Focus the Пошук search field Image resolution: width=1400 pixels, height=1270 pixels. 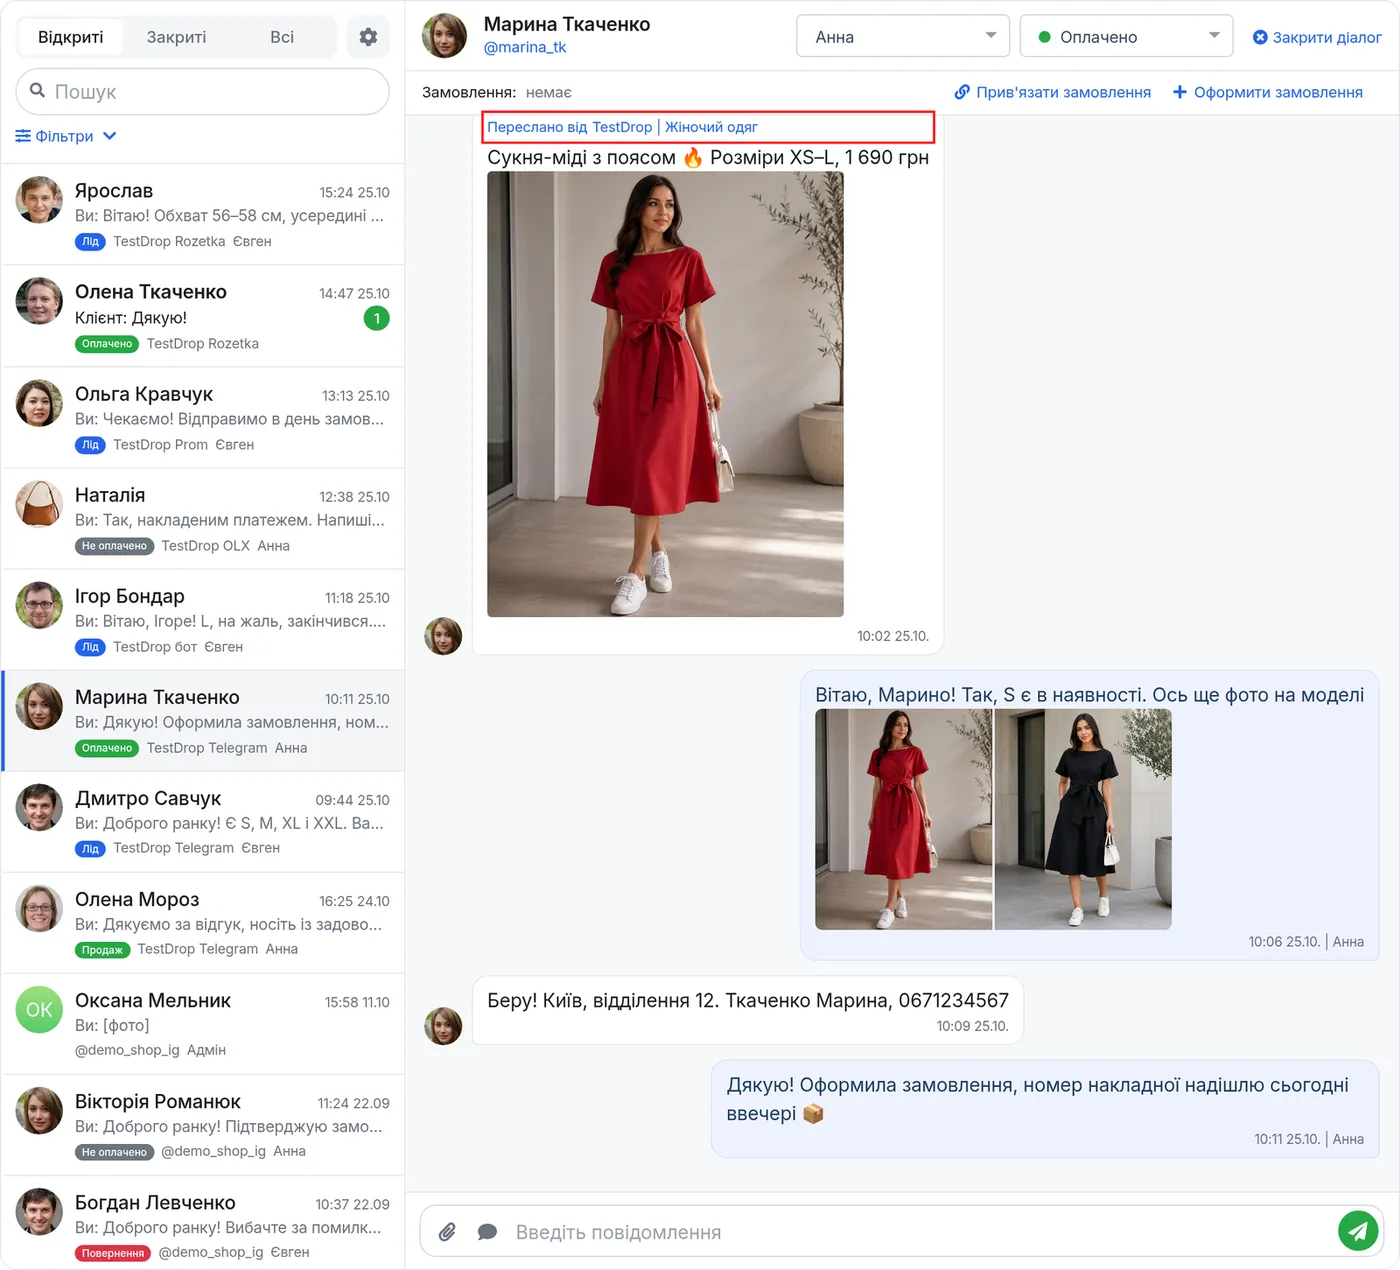(x=202, y=91)
